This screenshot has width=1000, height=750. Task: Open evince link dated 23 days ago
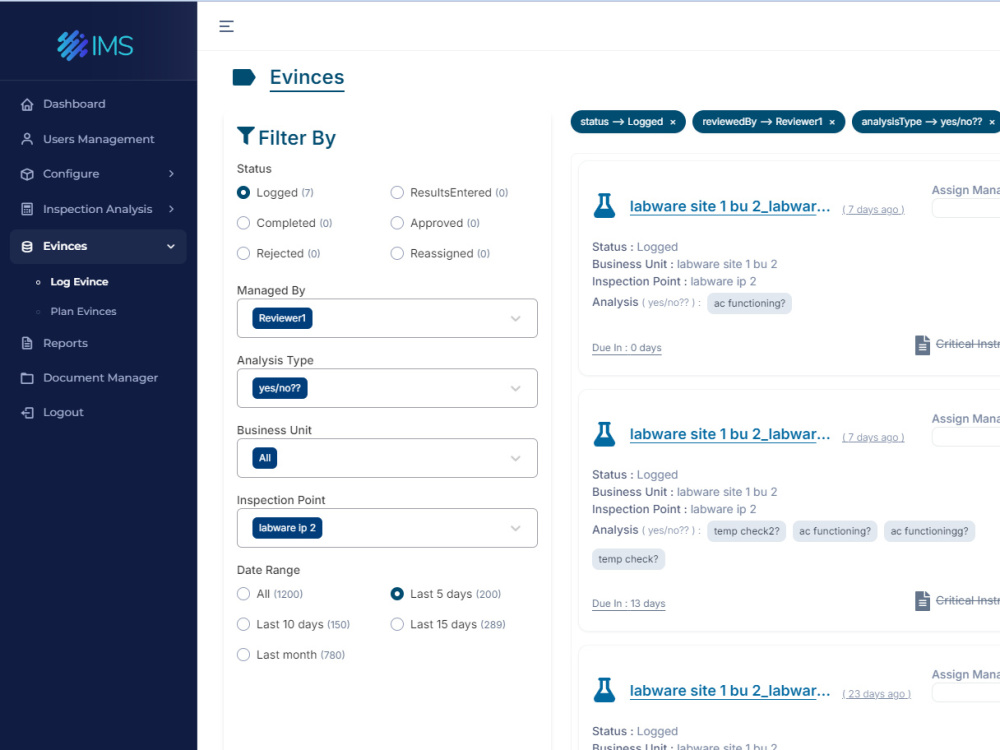730,691
